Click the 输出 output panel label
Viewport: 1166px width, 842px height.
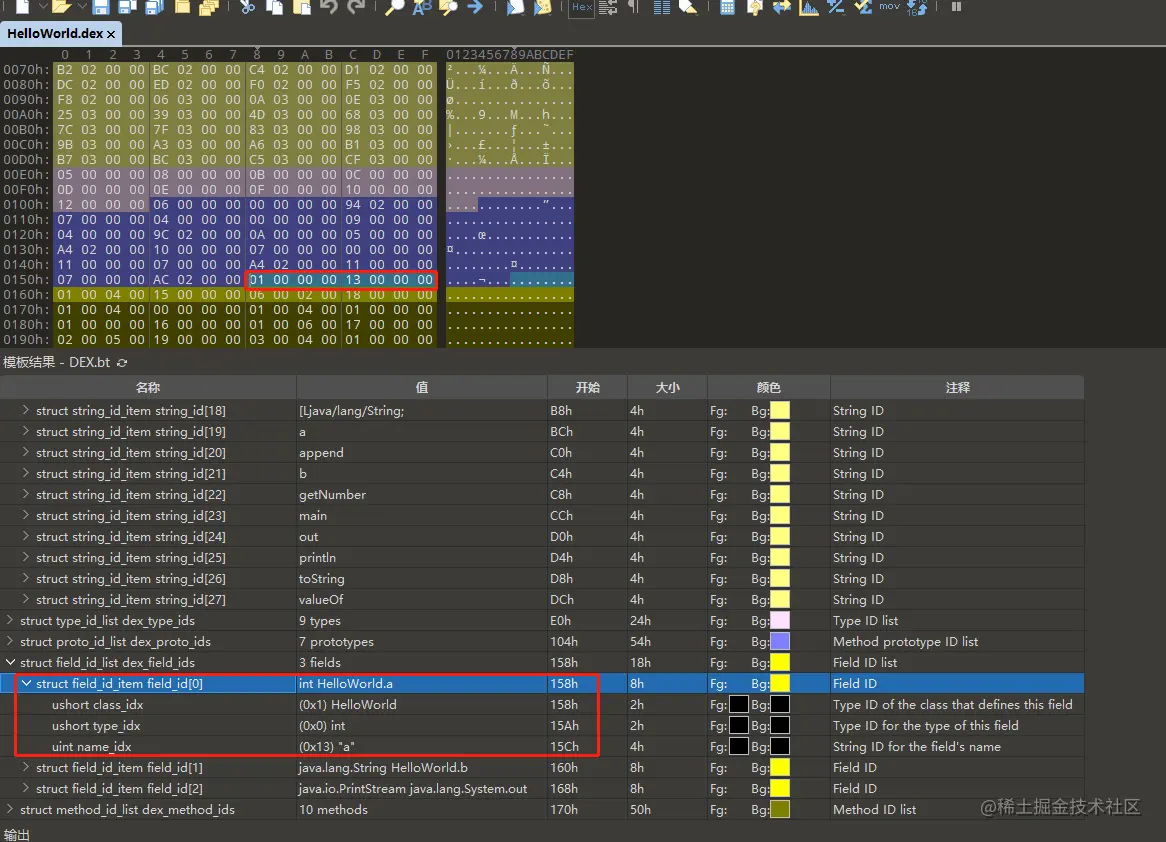pyautogui.click(x=16, y=835)
